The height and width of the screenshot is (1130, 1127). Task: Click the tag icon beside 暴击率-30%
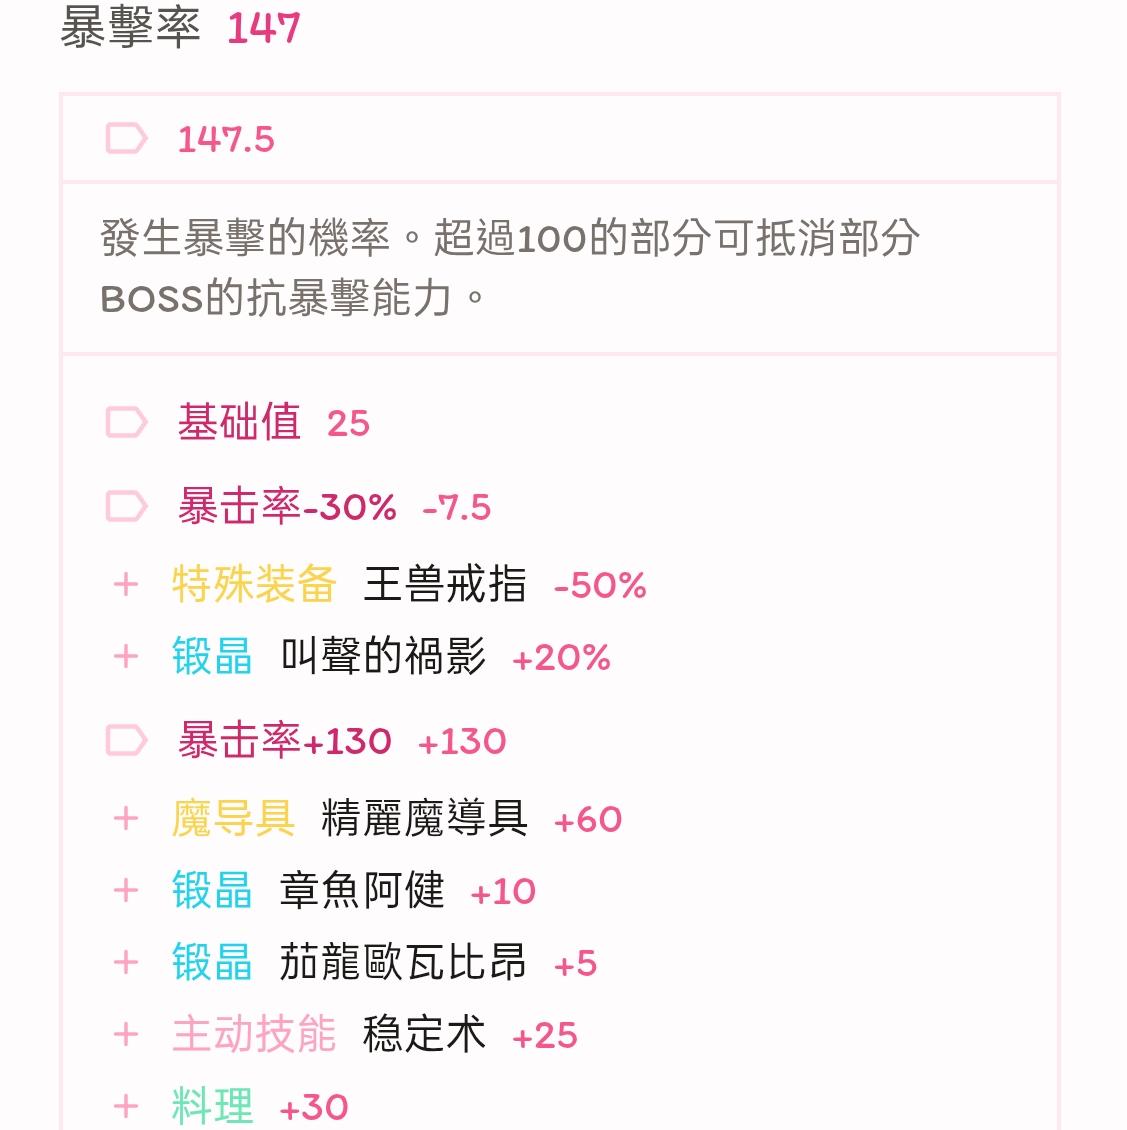[127, 507]
